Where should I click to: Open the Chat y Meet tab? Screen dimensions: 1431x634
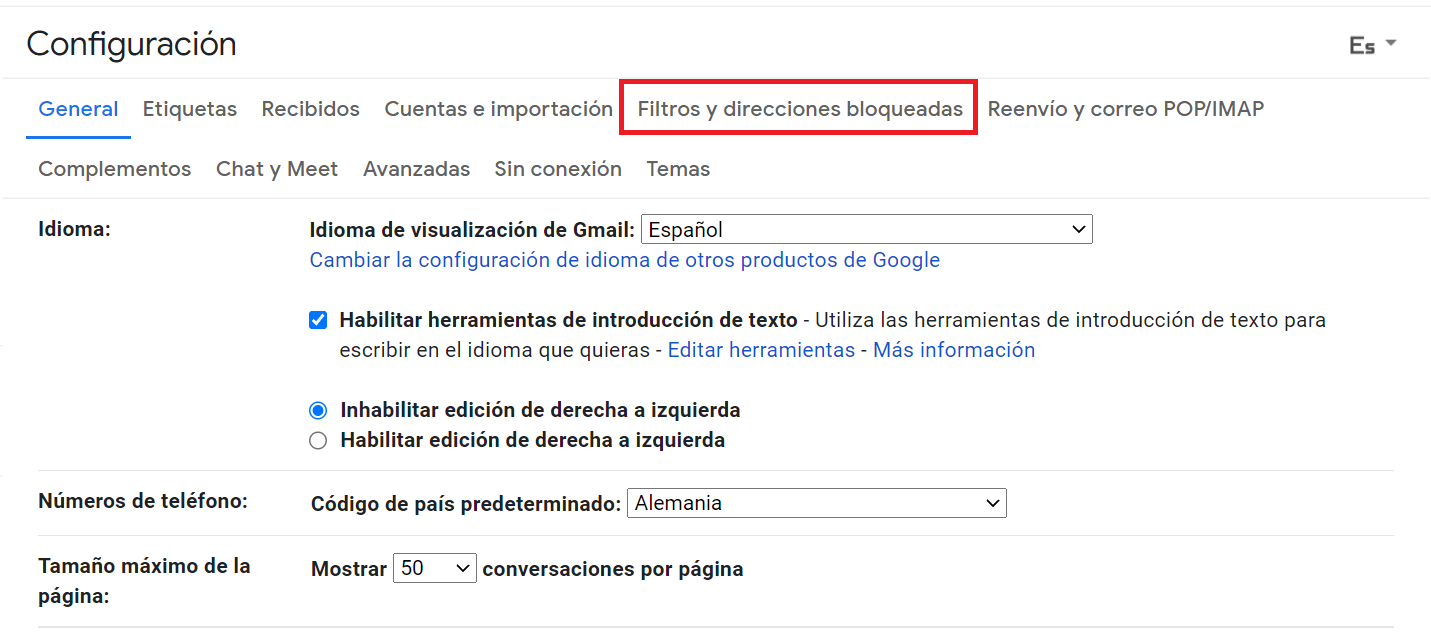coord(277,169)
